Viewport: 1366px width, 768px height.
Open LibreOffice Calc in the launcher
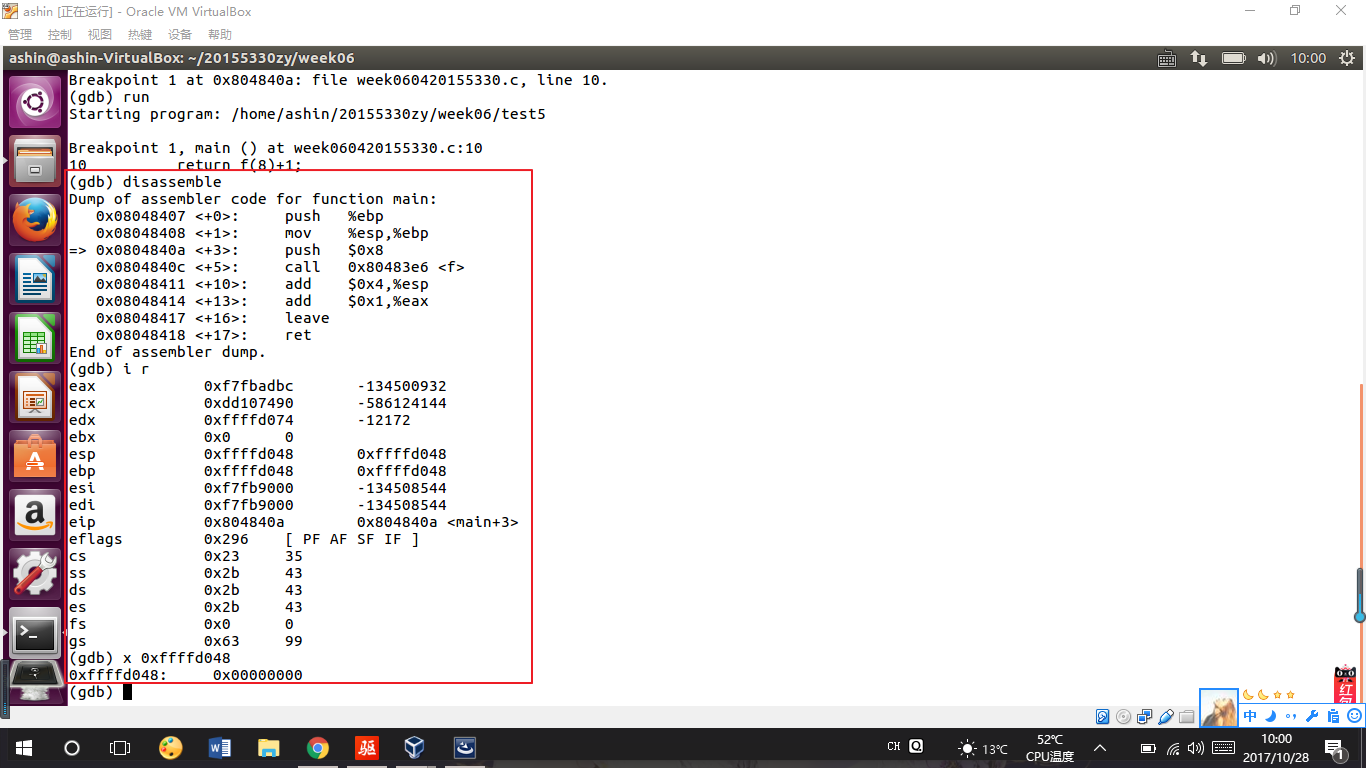(35, 338)
